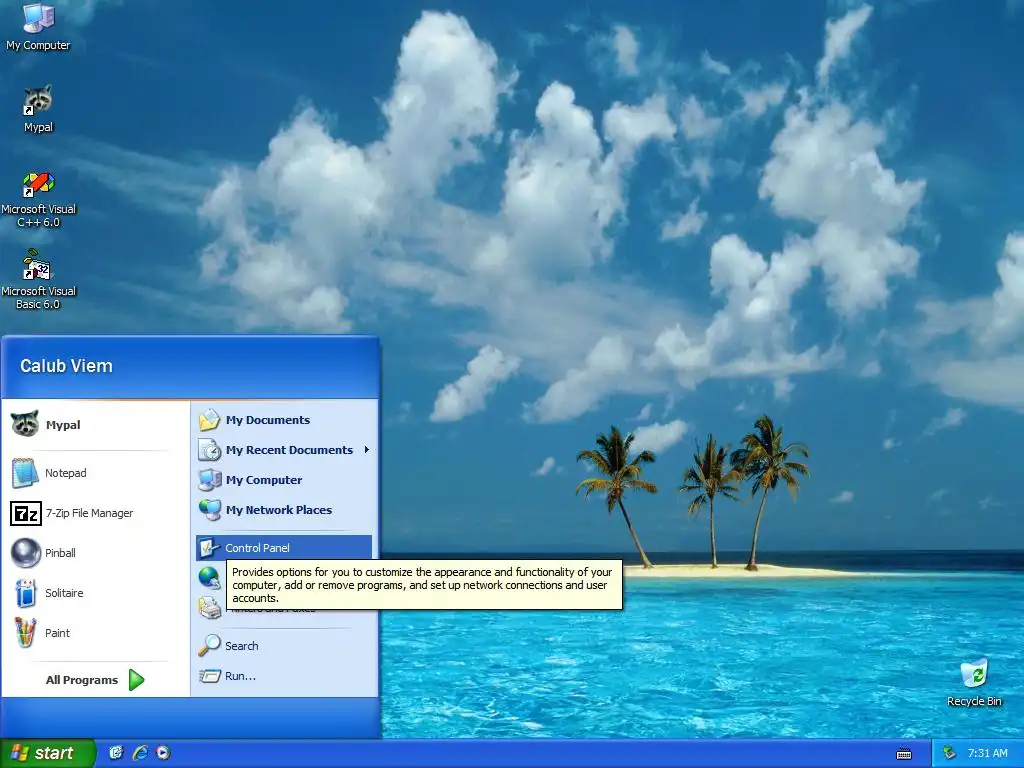
Task: Expand My Recent Documents submenu arrow
Action: [x=367, y=450]
